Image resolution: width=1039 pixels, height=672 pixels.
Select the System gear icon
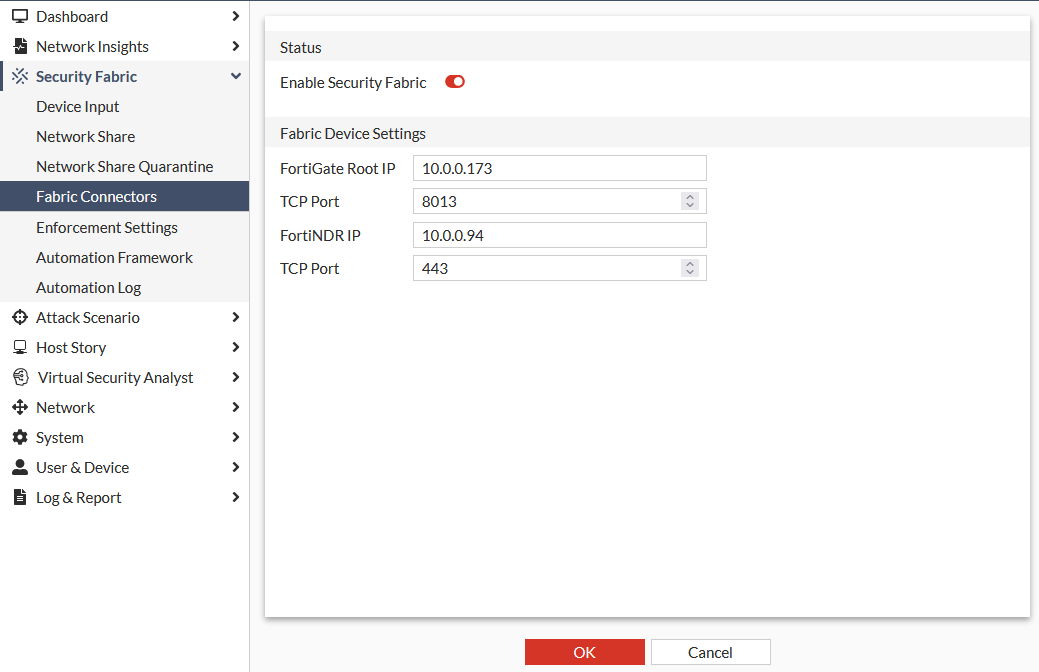pyautogui.click(x=20, y=437)
